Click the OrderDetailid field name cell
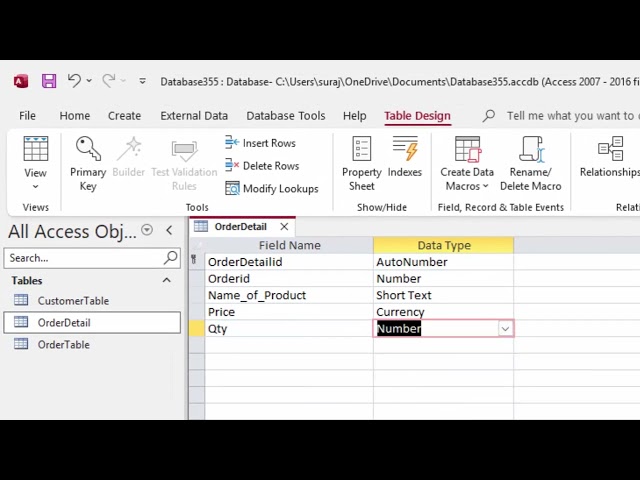 click(x=289, y=262)
